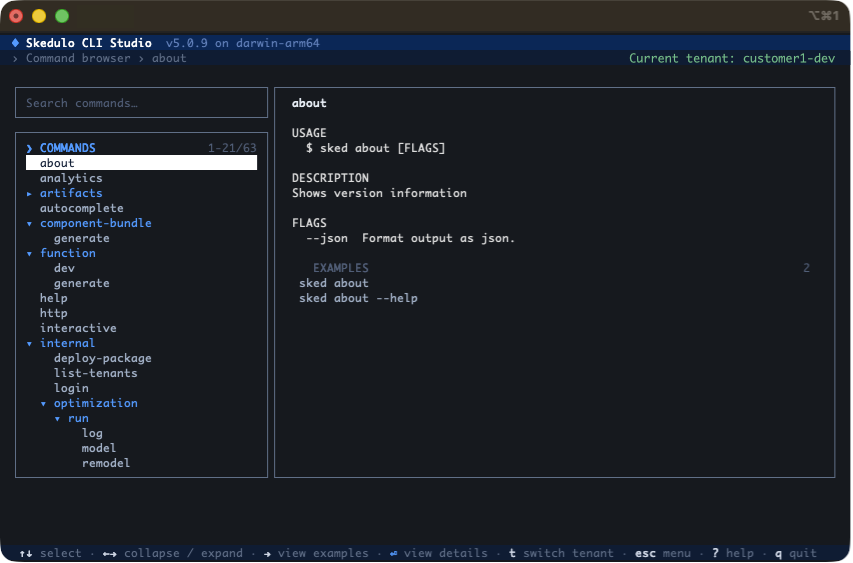
Task: Collapse the 'component-bundle' group triangle
Action: tap(29, 224)
